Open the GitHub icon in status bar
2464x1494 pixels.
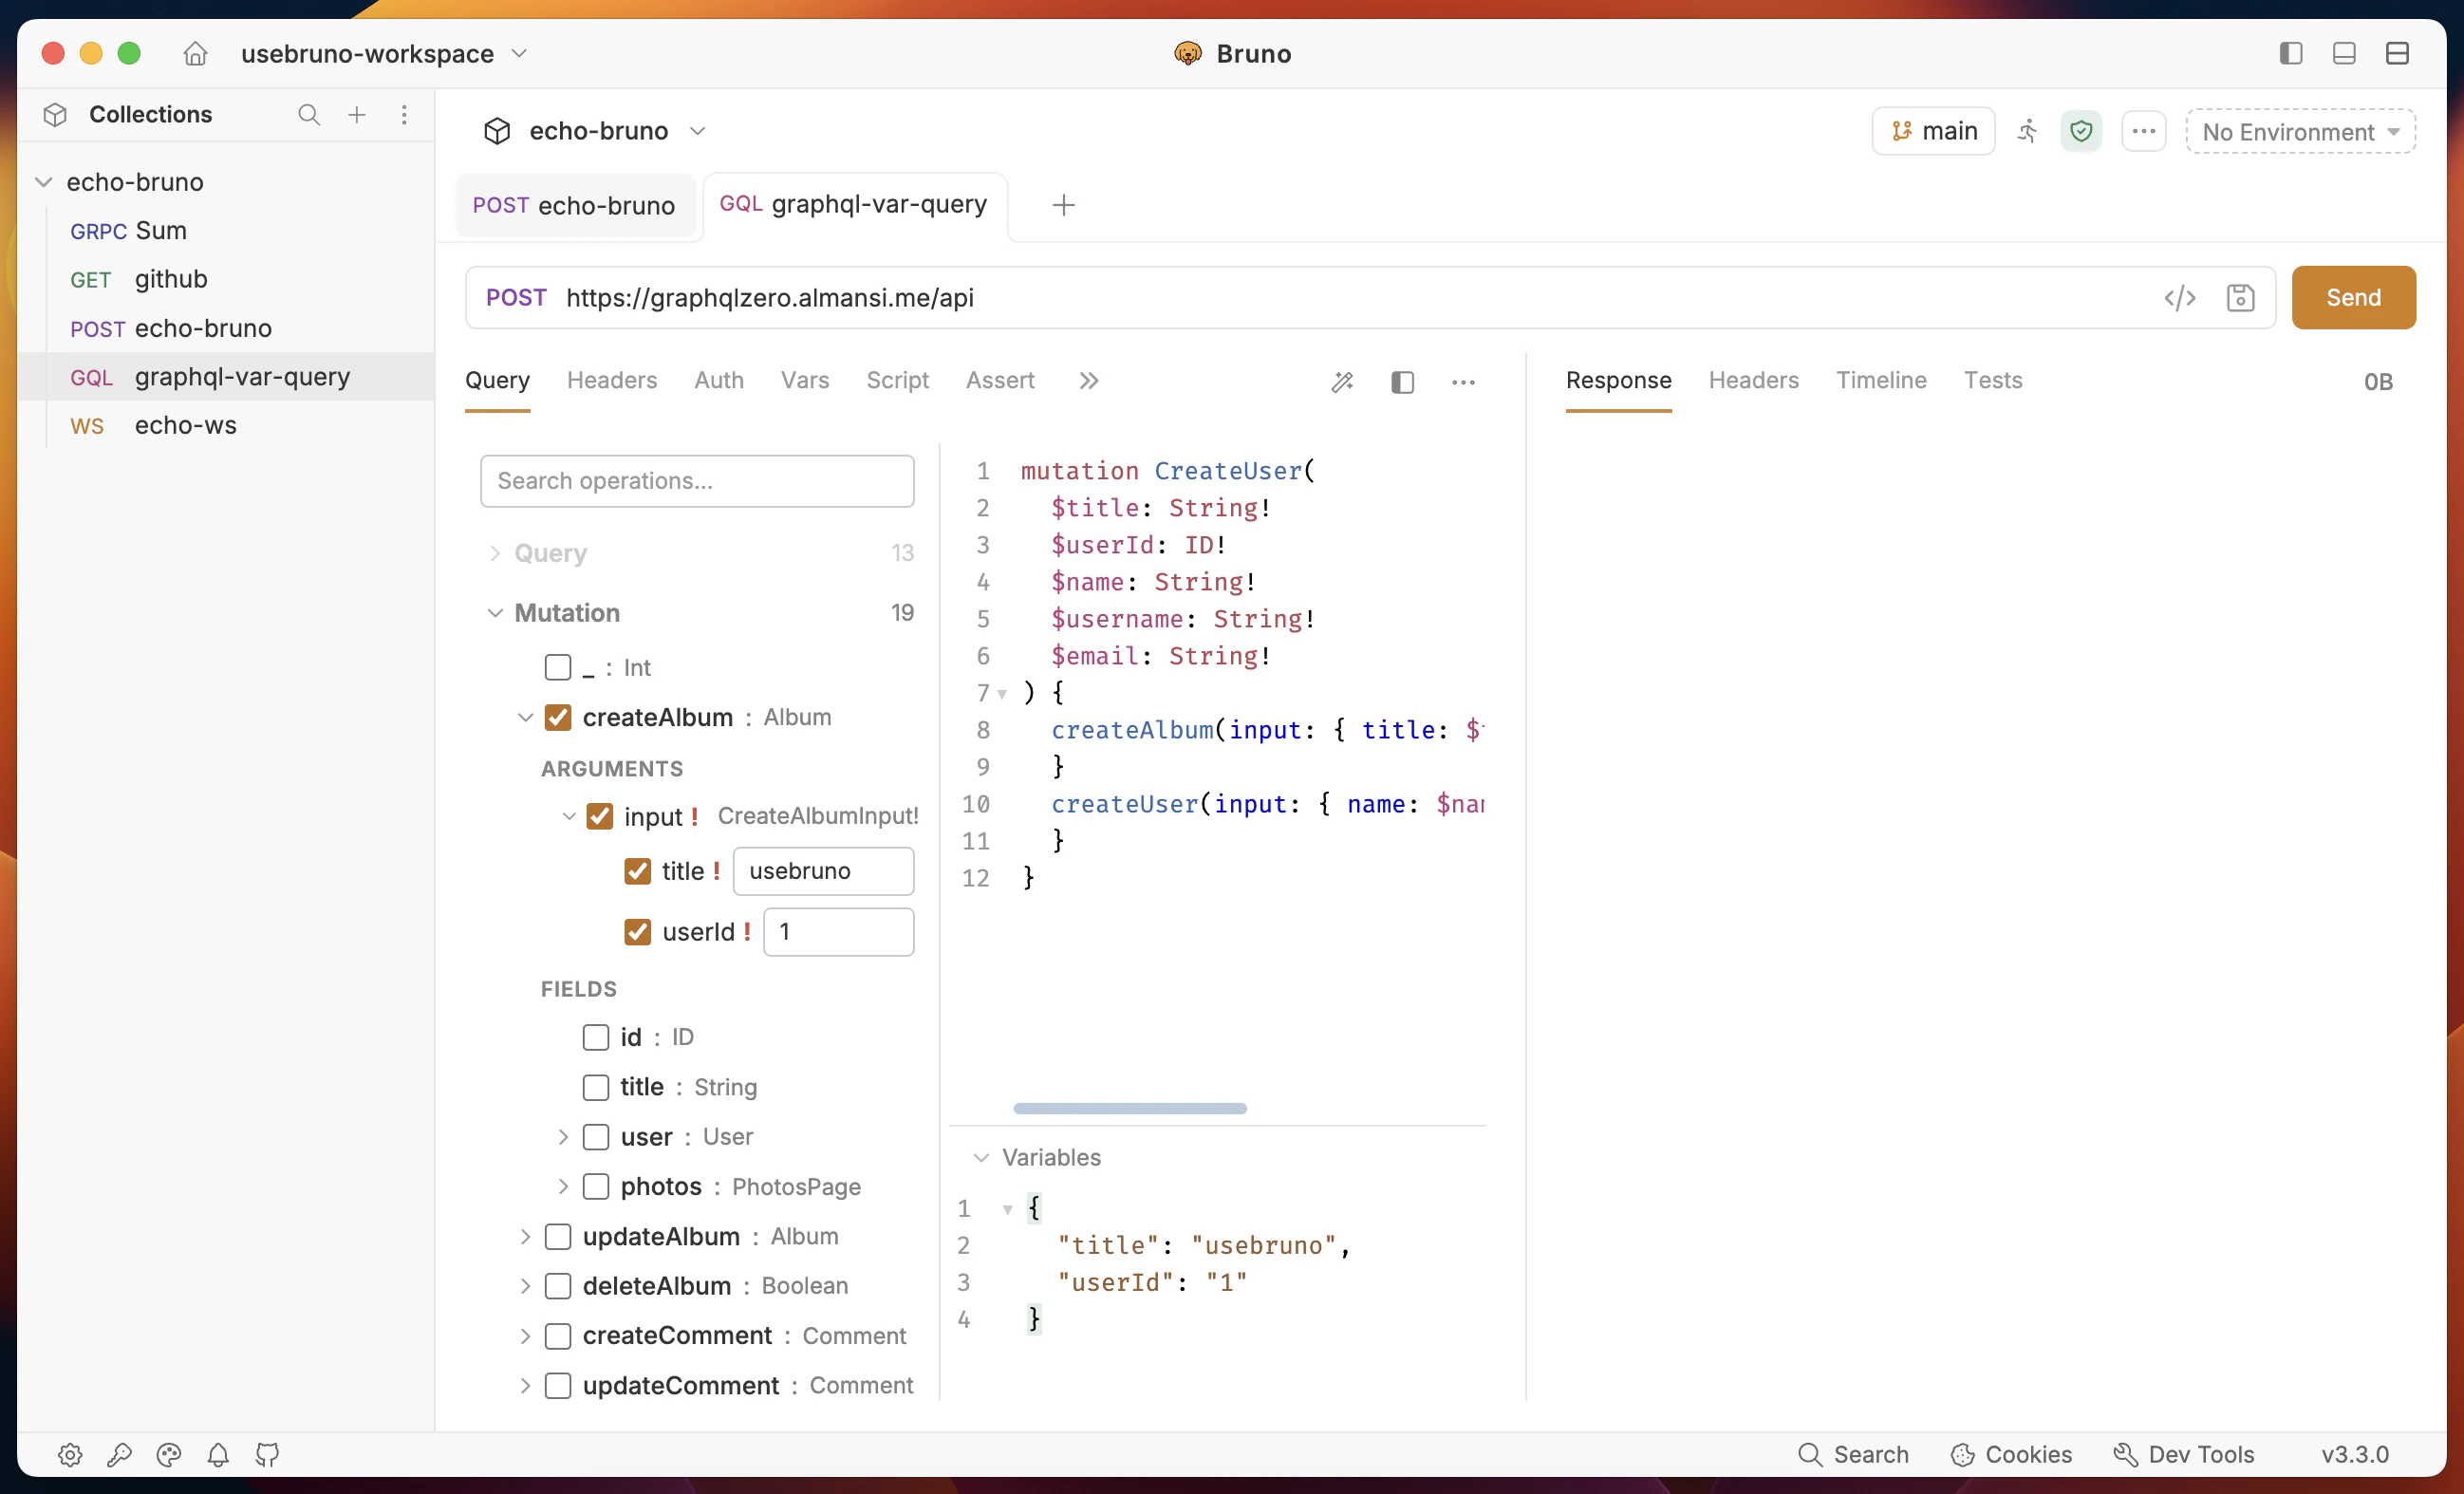click(x=267, y=1454)
